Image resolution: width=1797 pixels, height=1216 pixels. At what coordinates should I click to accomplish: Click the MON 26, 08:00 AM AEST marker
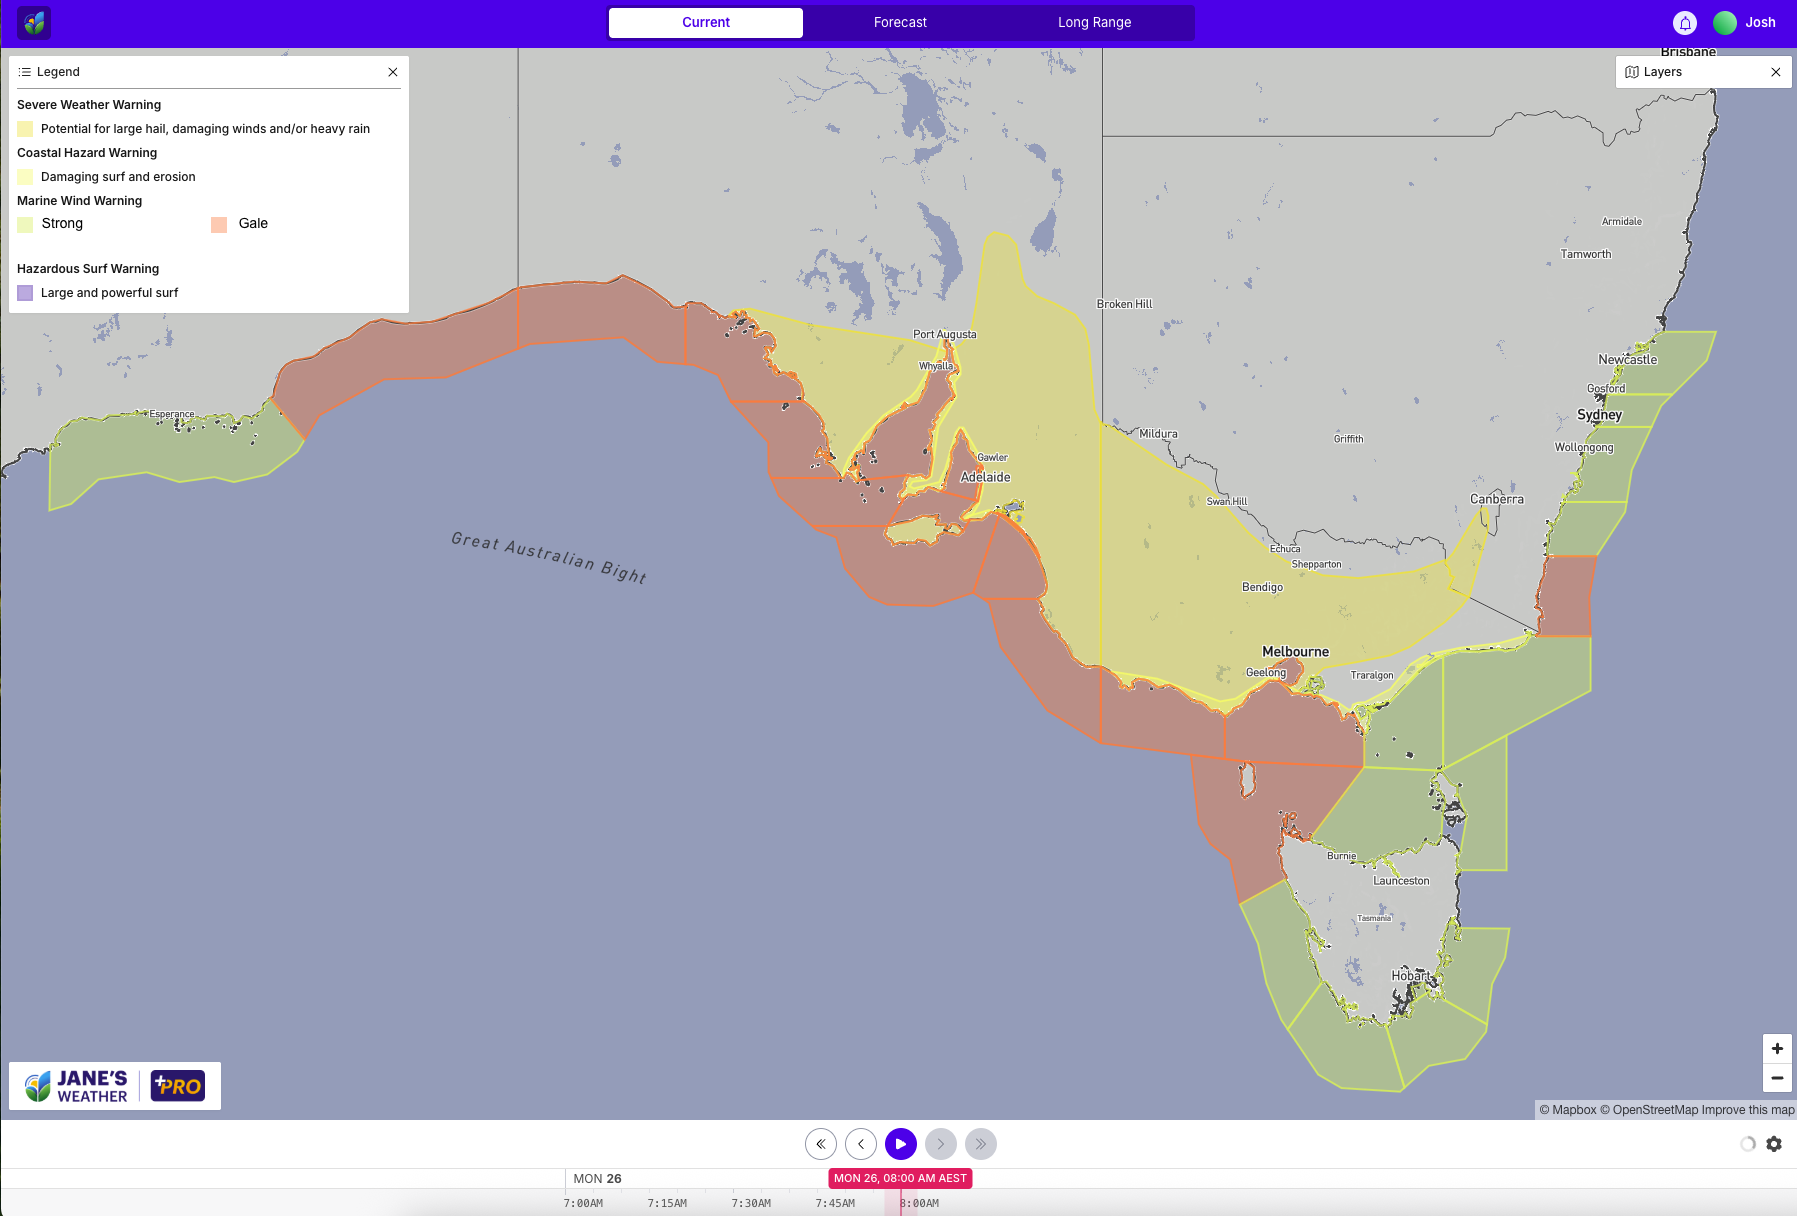pyautogui.click(x=900, y=1178)
